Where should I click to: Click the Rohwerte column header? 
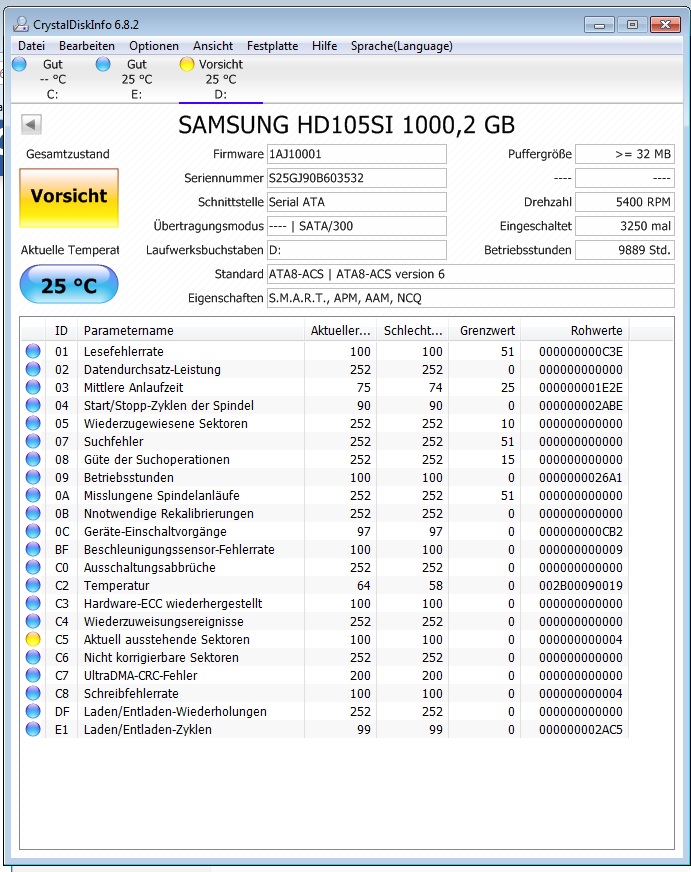tap(575, 330)
